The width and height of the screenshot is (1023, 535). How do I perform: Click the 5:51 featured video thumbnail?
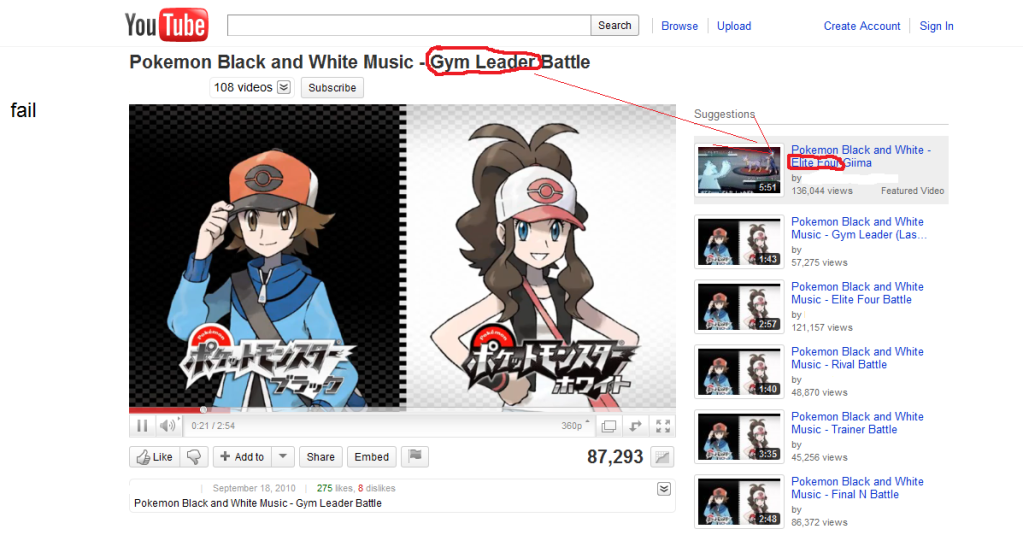(x=739, y=170)
